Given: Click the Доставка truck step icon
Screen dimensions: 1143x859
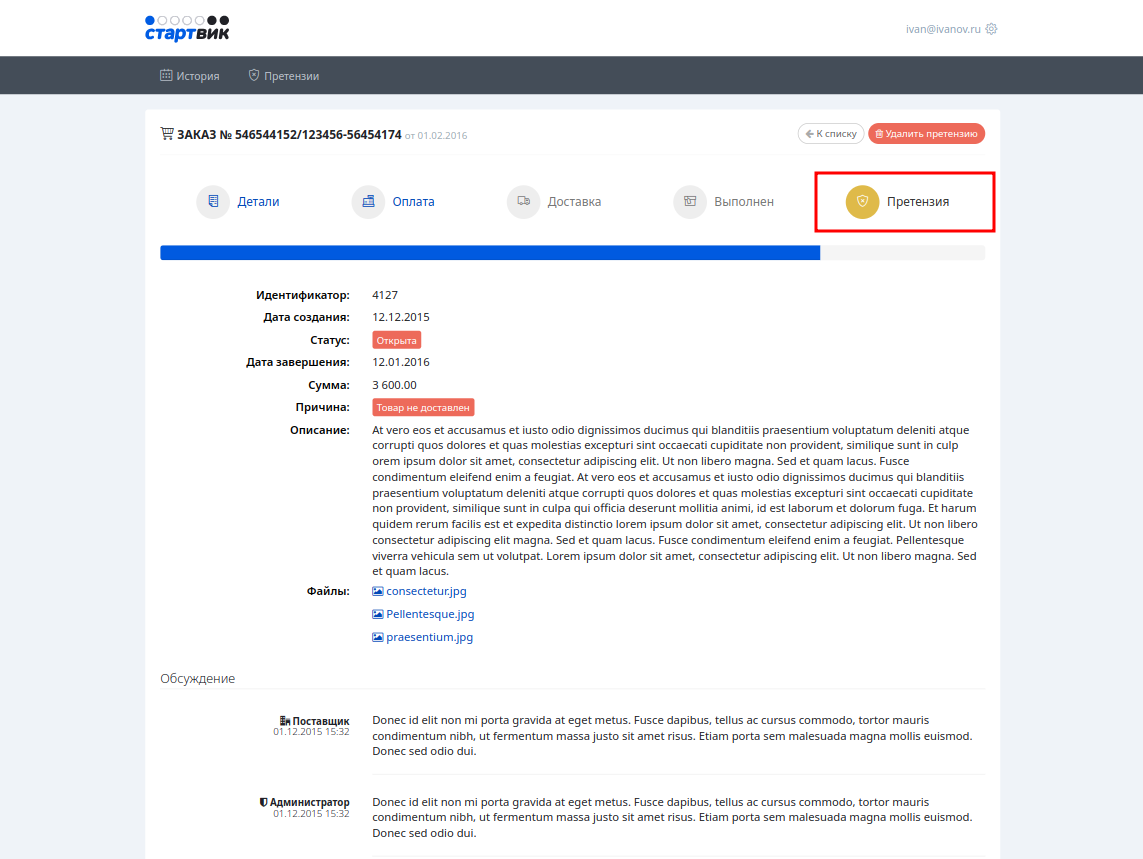Looking at the screenshot, I should [x=523, y=201].
